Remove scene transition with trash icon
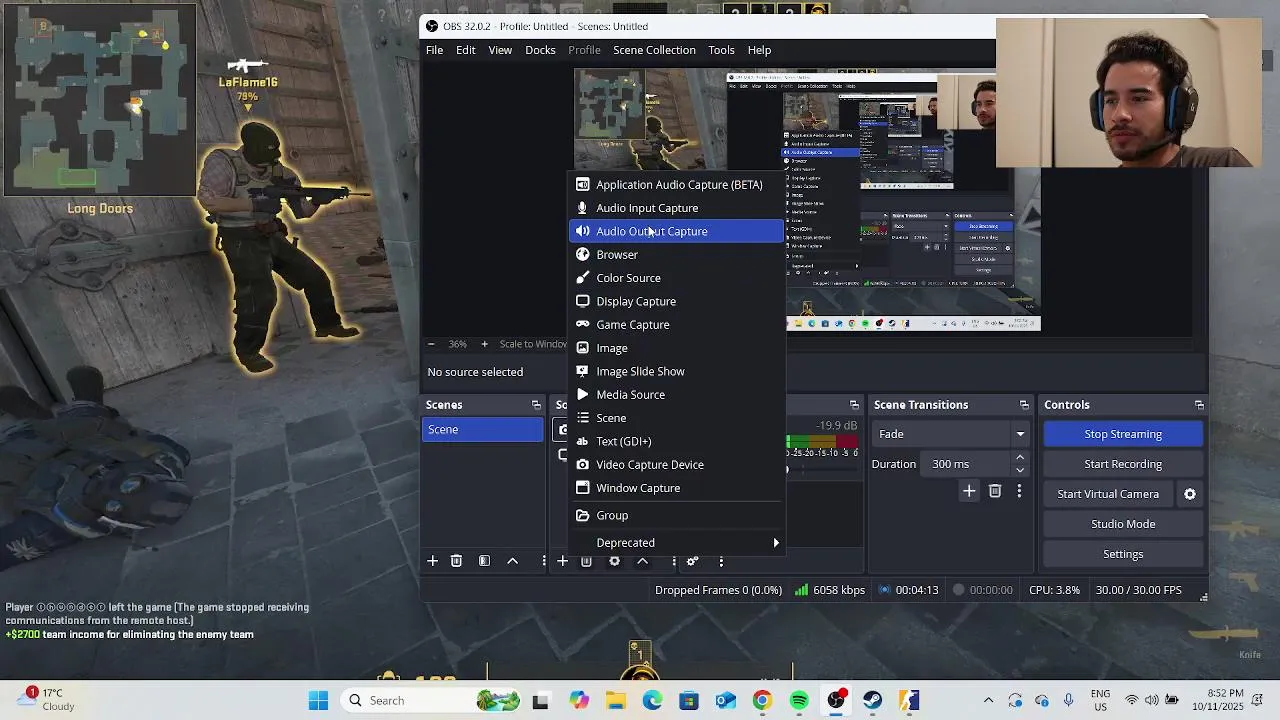 [995, 491]
